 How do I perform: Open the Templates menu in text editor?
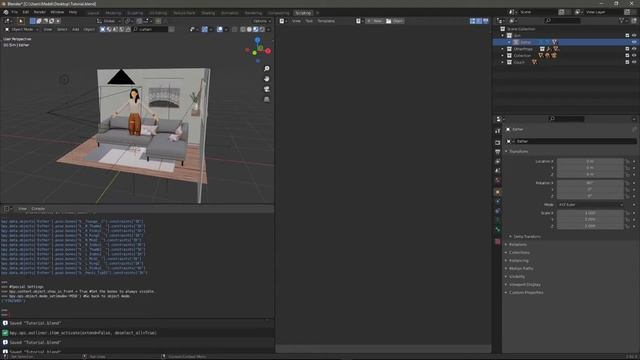[x=326, y=21]
